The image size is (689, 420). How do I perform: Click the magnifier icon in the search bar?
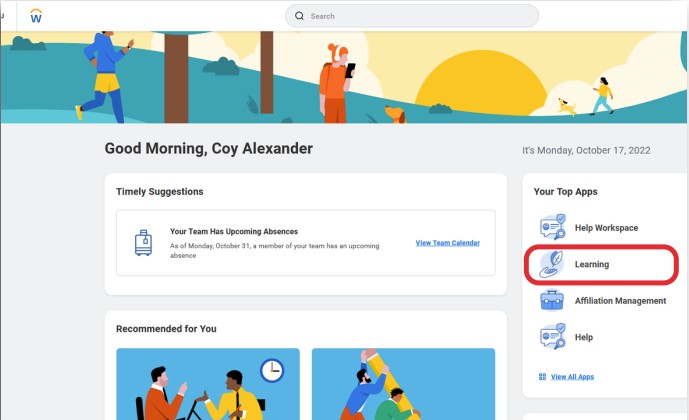click(299, 16)
